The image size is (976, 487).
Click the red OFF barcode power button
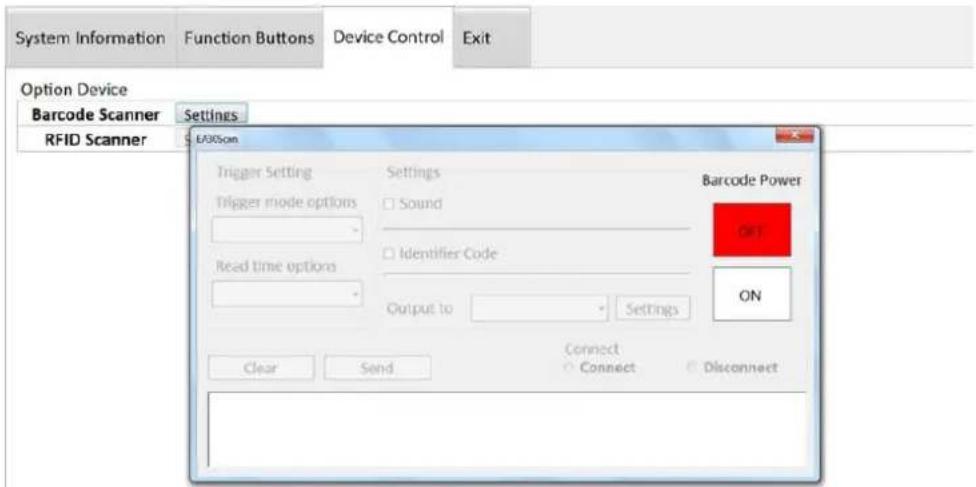(x=751, y=230)
